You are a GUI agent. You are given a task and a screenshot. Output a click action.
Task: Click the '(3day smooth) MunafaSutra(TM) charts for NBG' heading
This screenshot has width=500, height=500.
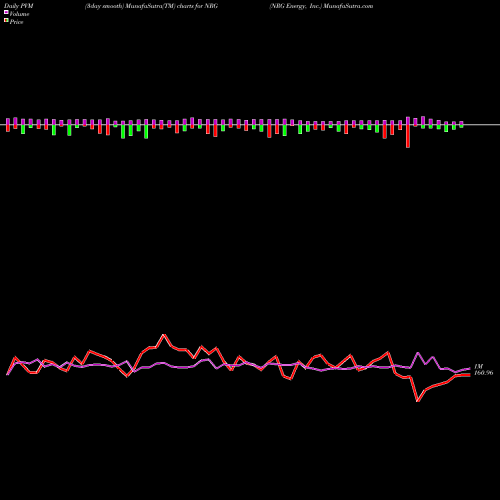(x=151, y=6)
